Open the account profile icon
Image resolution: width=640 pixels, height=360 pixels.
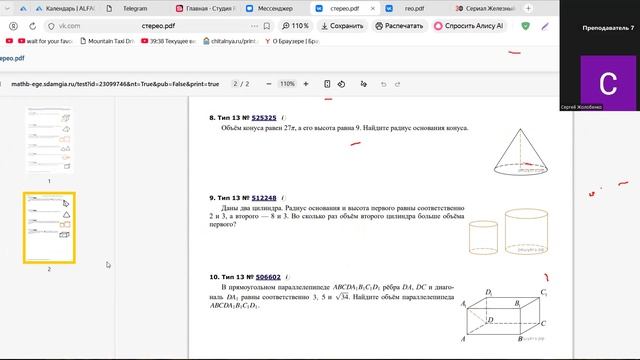13,26
